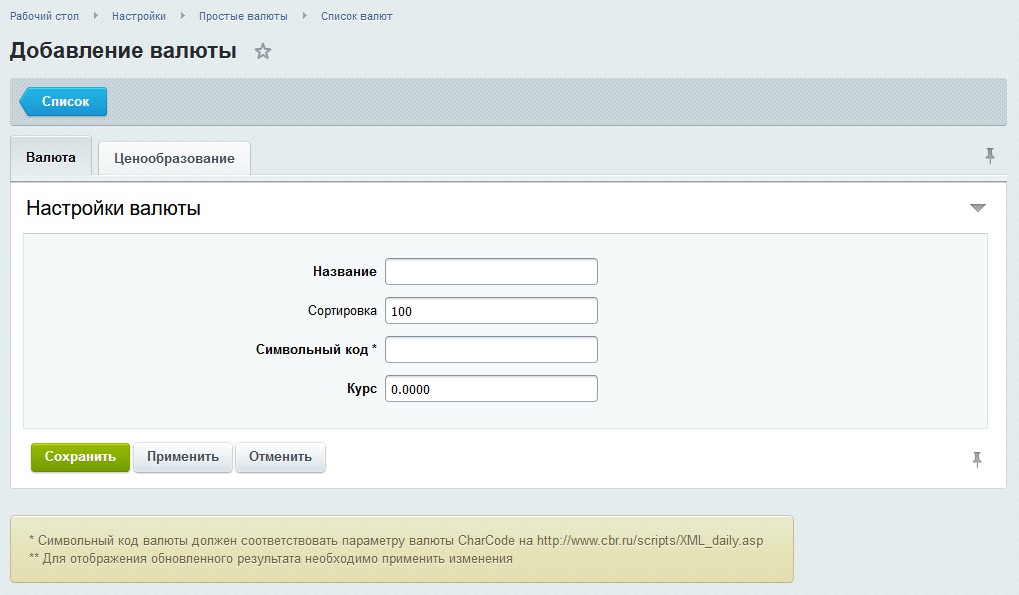Click the Применить button
The image size is (1019, 595).
[x=183, y=457]
